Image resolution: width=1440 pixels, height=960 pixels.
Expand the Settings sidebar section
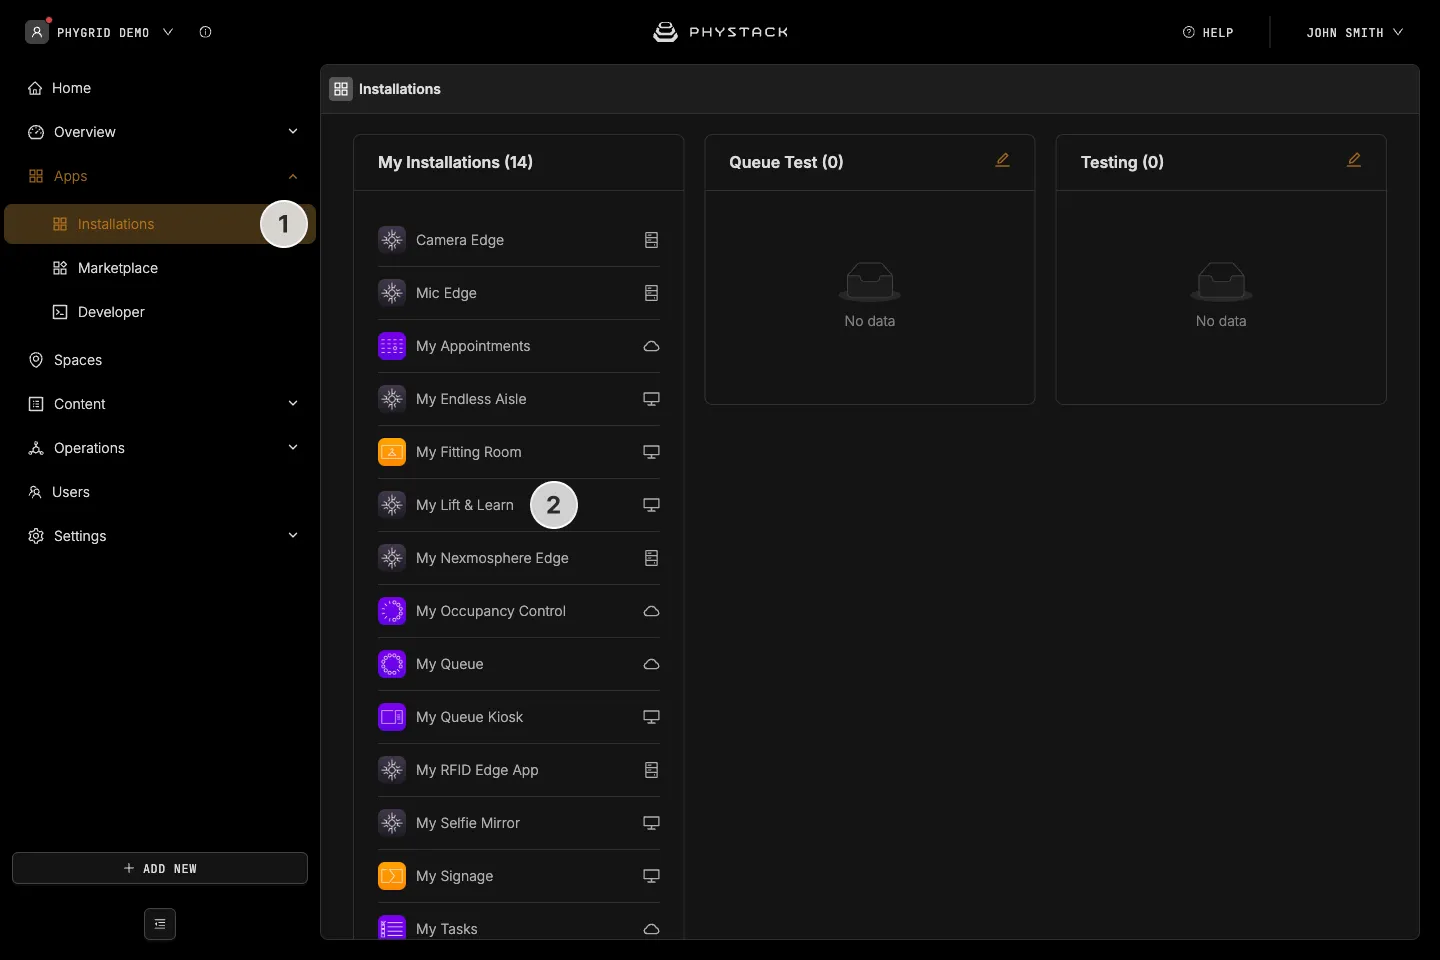pos(160,536)
